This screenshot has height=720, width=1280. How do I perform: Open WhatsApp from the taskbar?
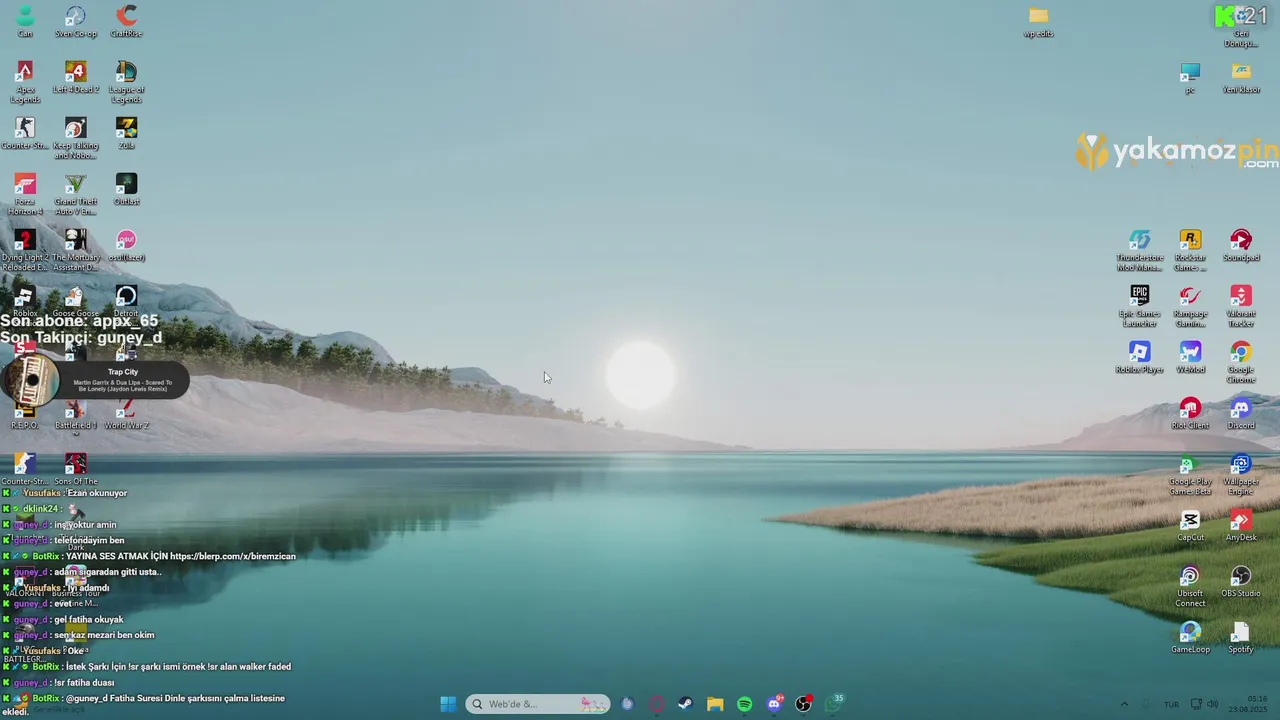834,704
